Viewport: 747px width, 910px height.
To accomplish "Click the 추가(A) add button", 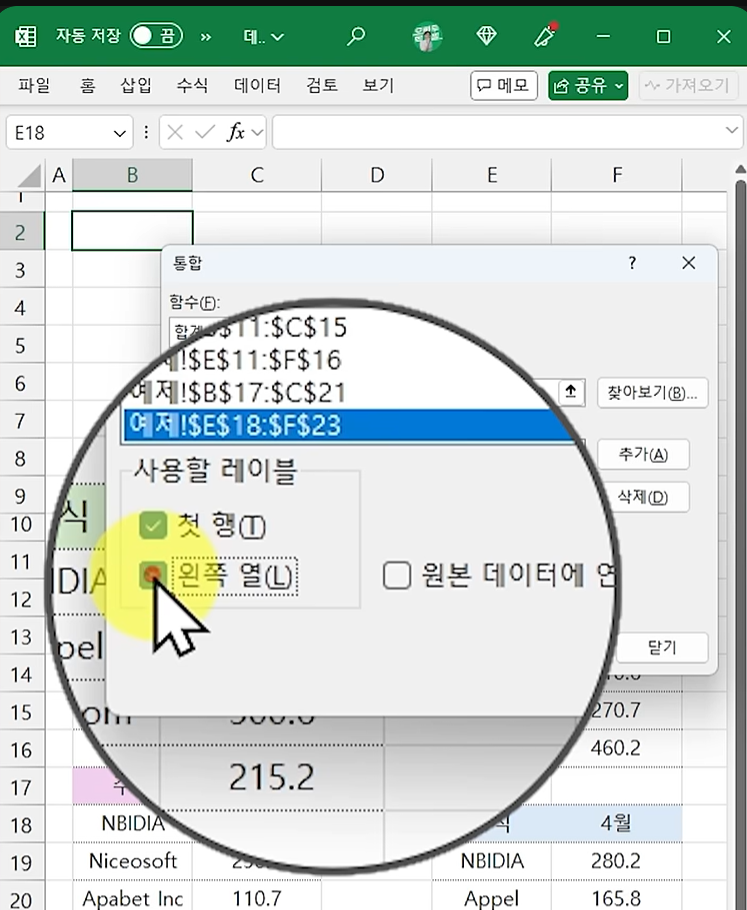I will (x=643, y=454).
